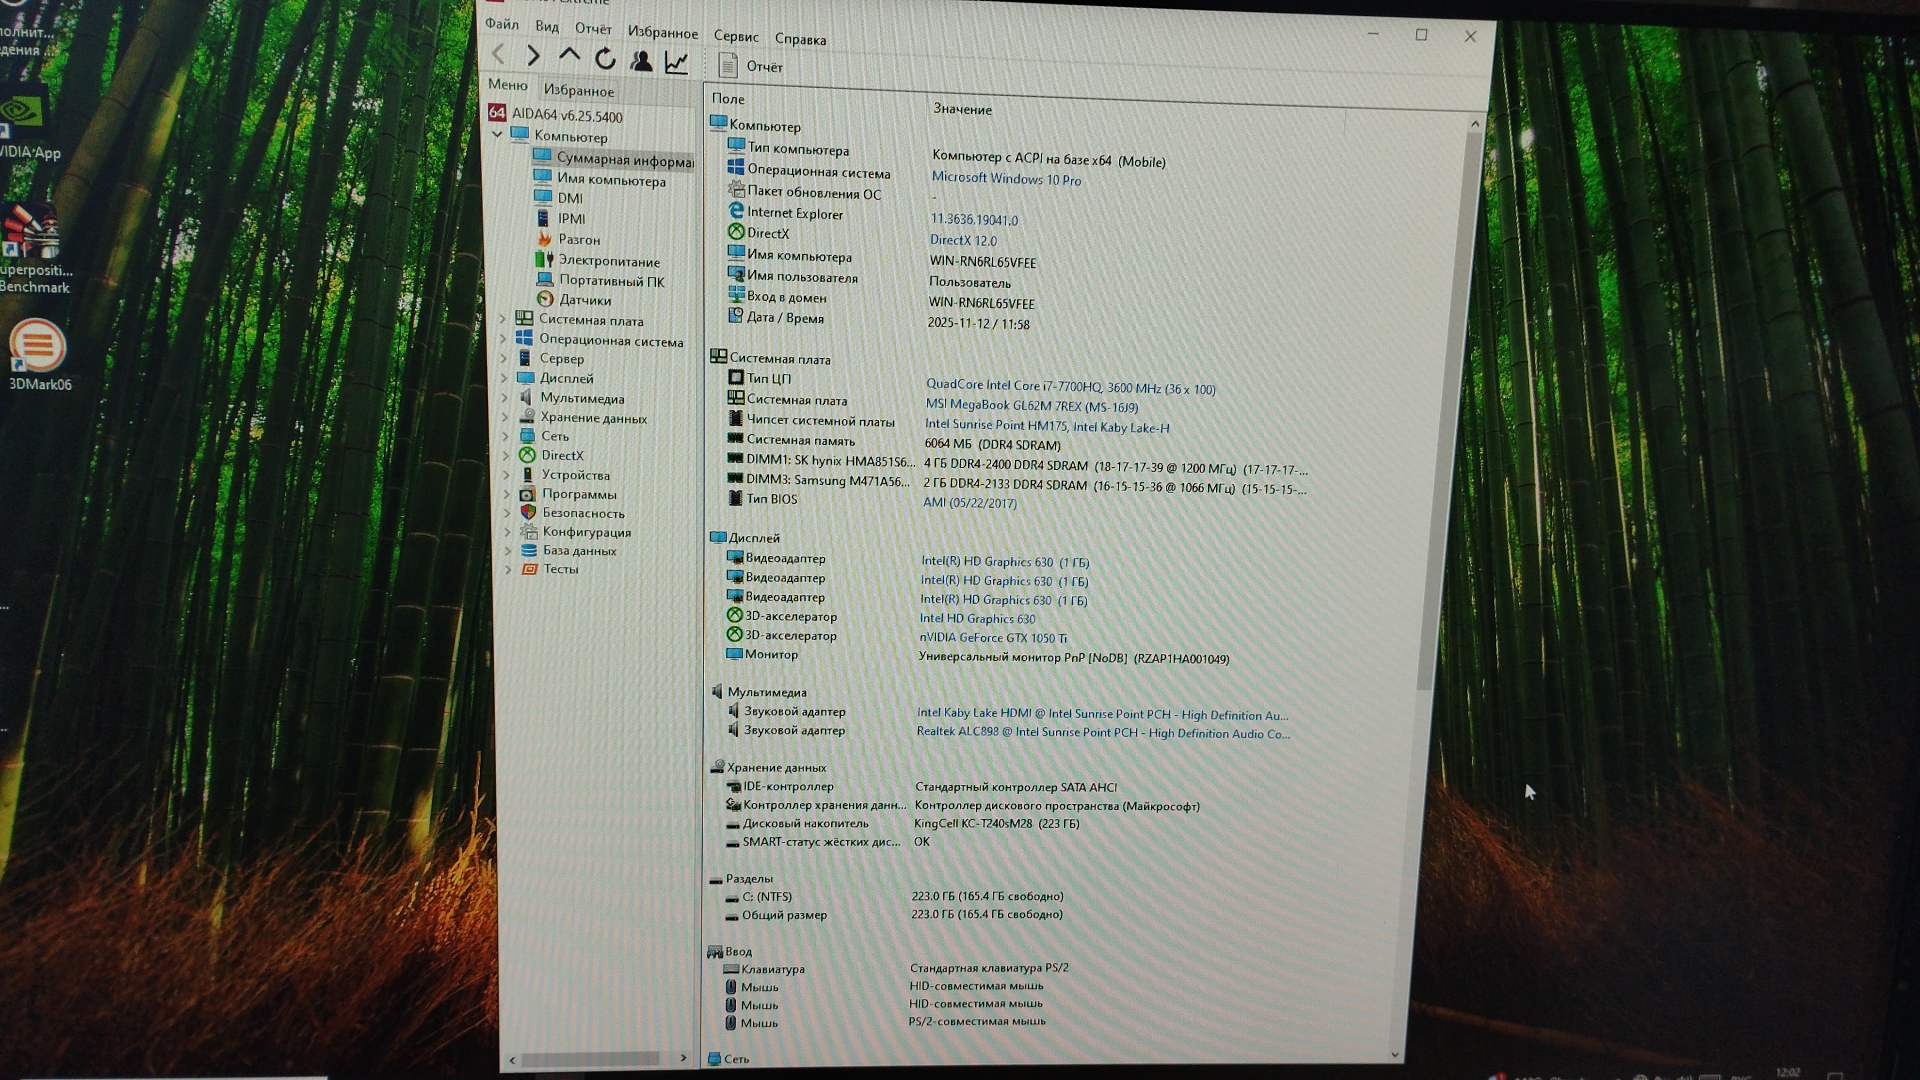Viewport: 1920px width, 1080px height.
Task: Select Датчики in the tree
Action: click(585, 300)
